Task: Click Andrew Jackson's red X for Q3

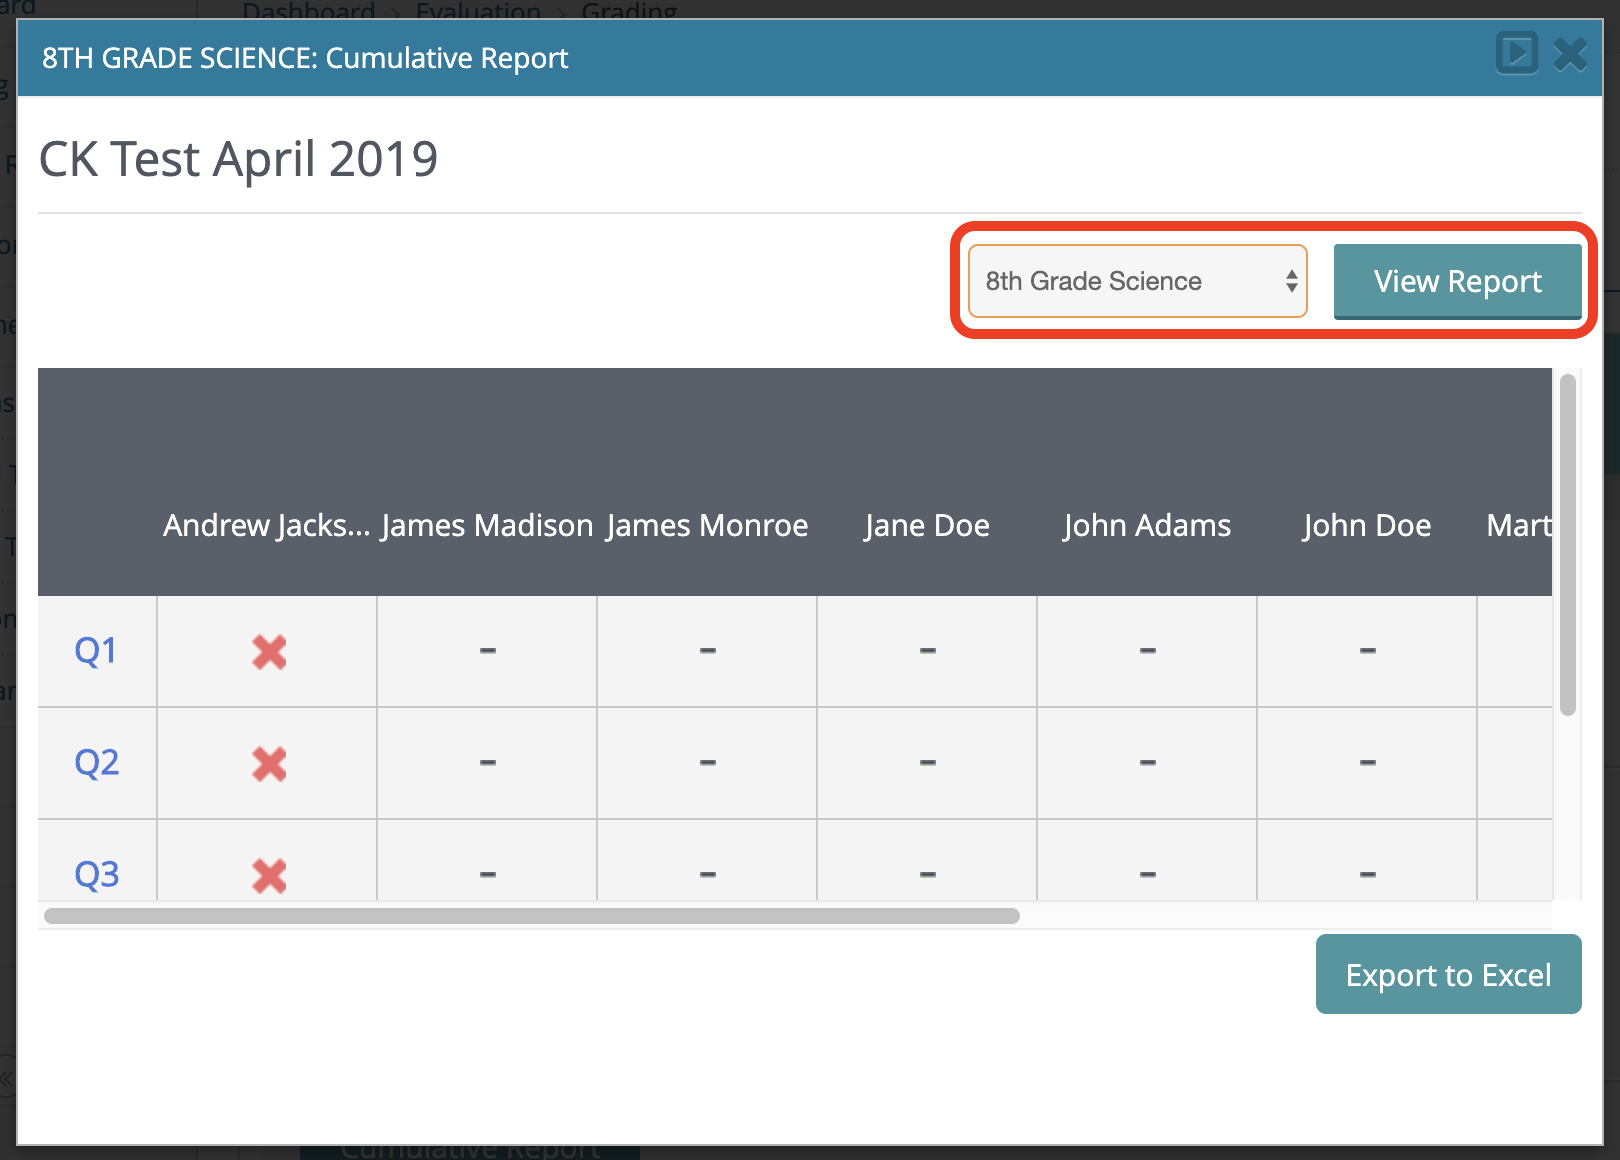Action: pyautogui.click(x=269, y=875)
